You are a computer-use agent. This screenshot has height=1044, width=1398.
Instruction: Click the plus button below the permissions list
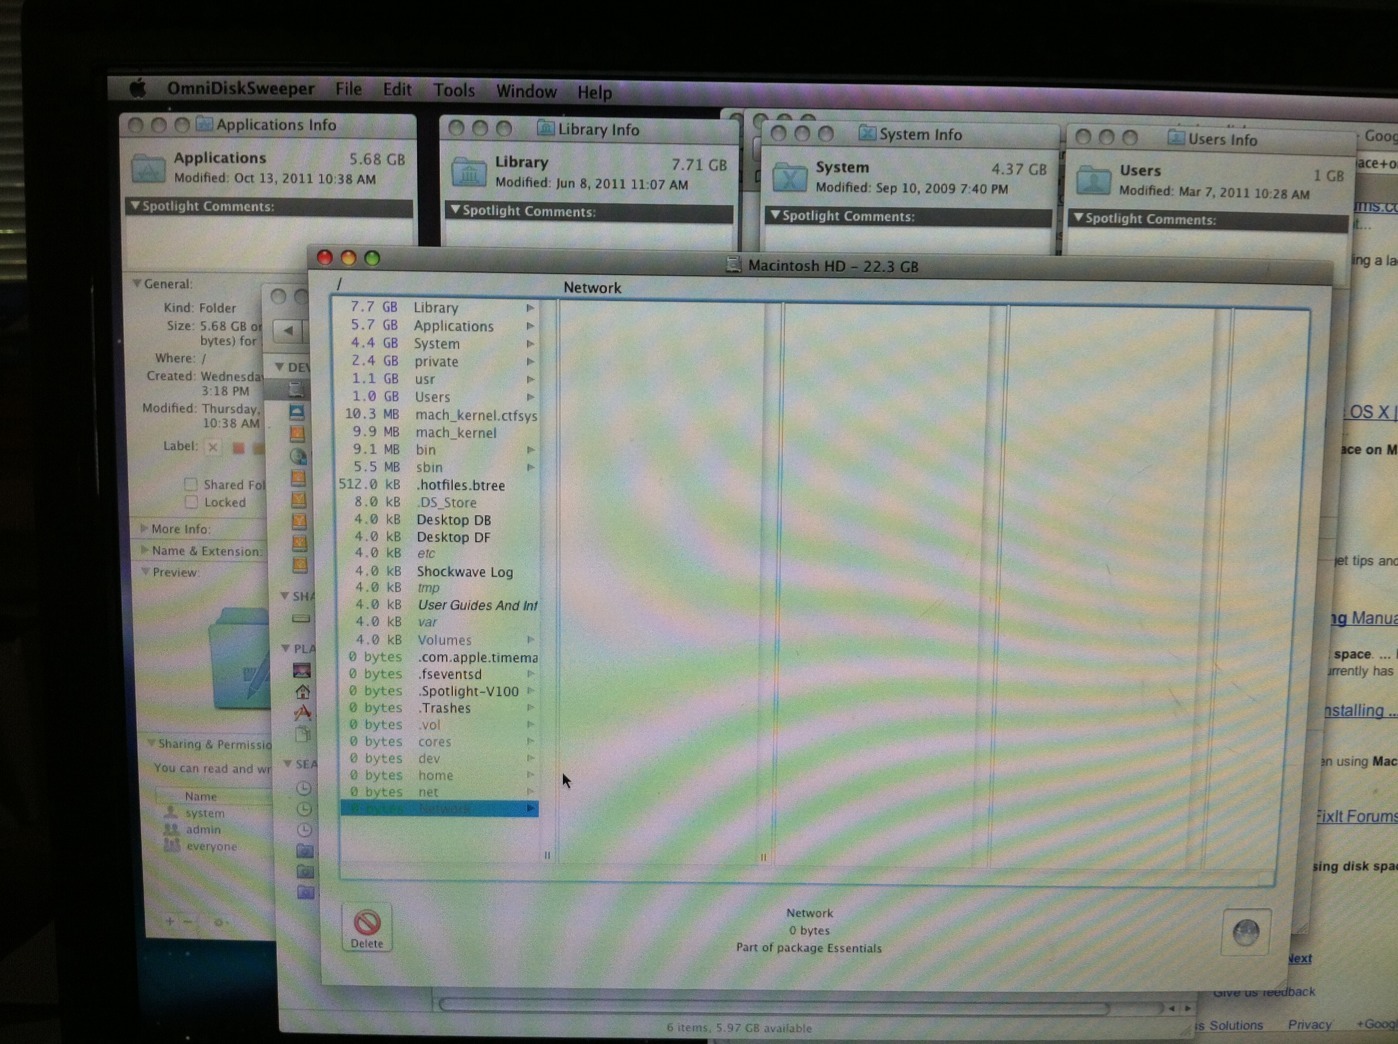(x=170, y=921)
